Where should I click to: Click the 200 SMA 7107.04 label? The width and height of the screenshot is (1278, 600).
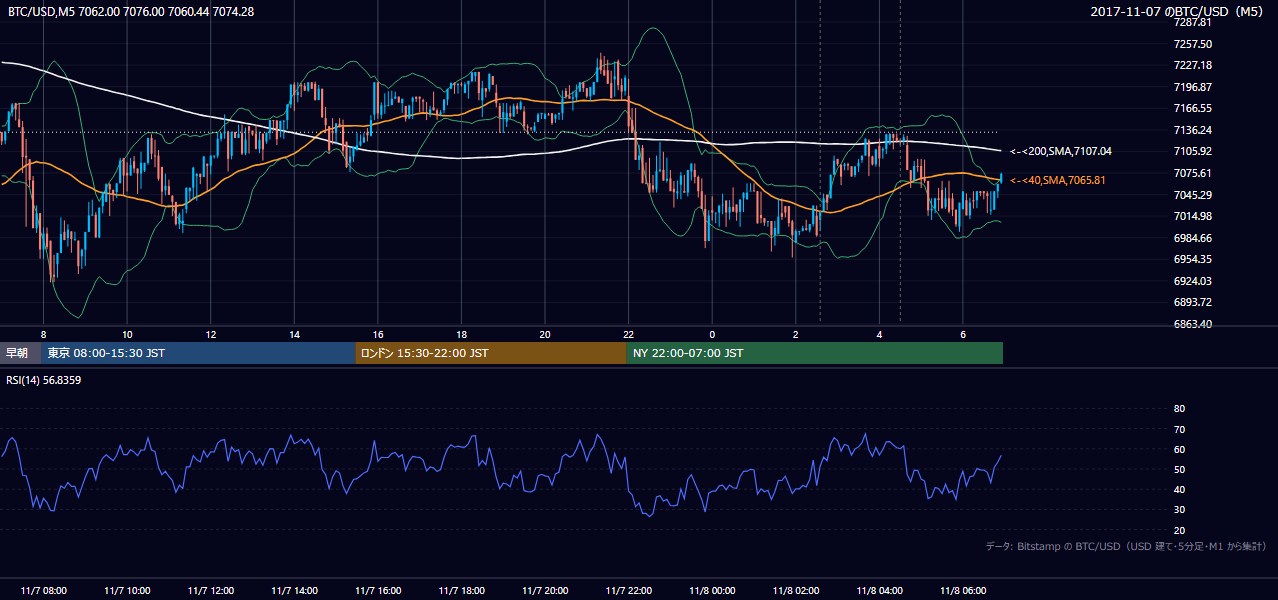tap(1060, 151)
